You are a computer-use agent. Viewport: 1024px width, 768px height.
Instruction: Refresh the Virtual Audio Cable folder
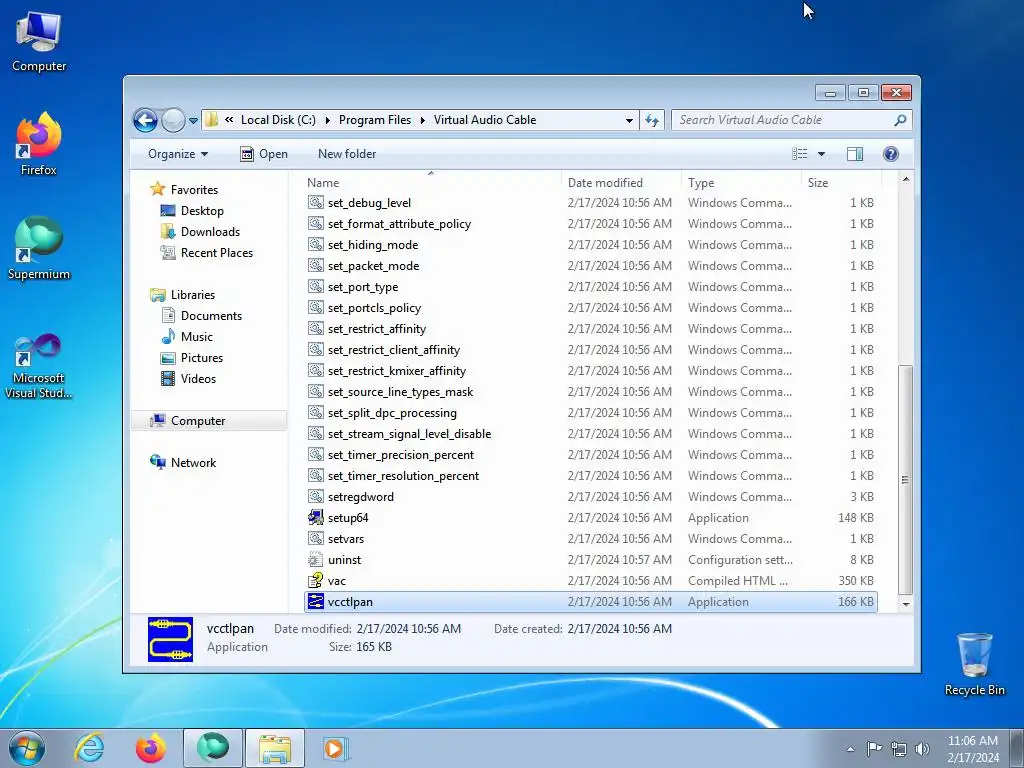(652, 120)
